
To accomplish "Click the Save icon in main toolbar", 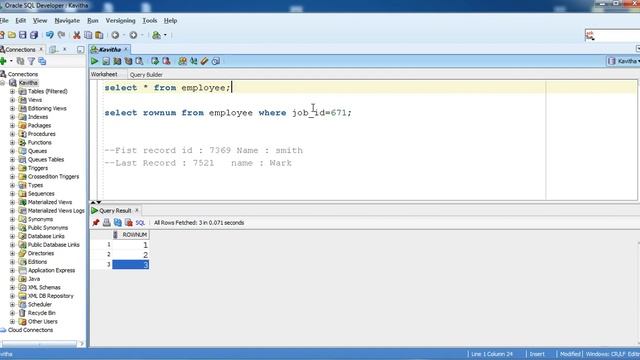I will [x=23, y=35].
